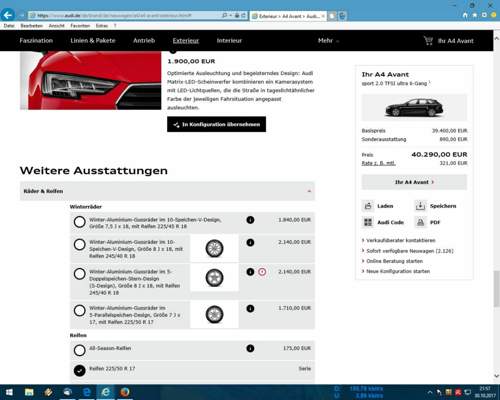Open the Extras menu
Viewport: 500px width, 400px height.
(x=102, y=26)
